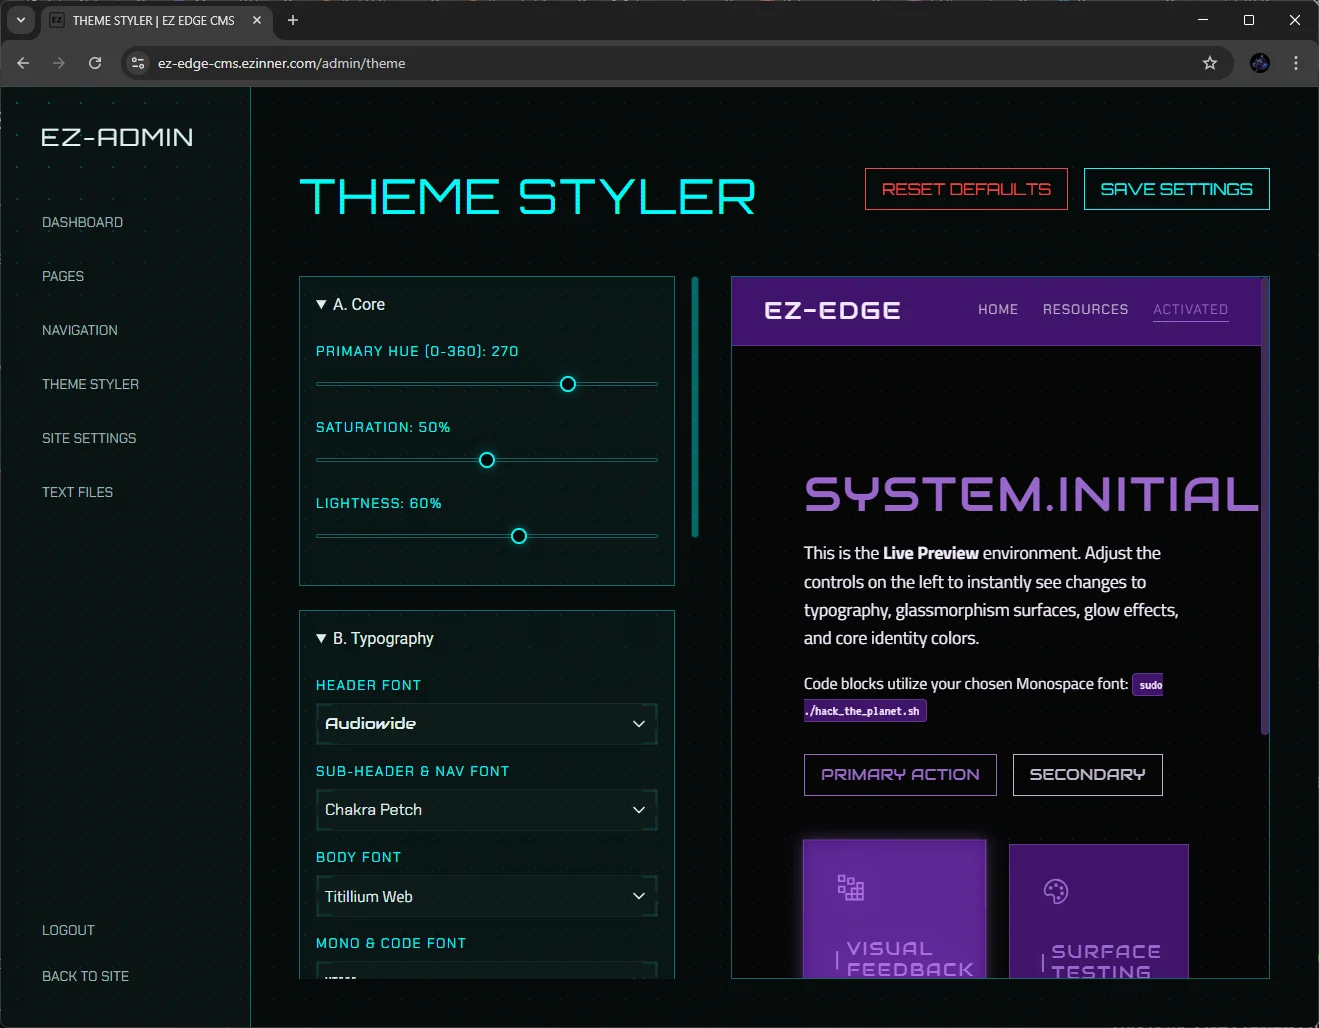Click the address bar URL
This screenshot has height=1028, width=1319.
pyautogui.click(x=282, y=63)
